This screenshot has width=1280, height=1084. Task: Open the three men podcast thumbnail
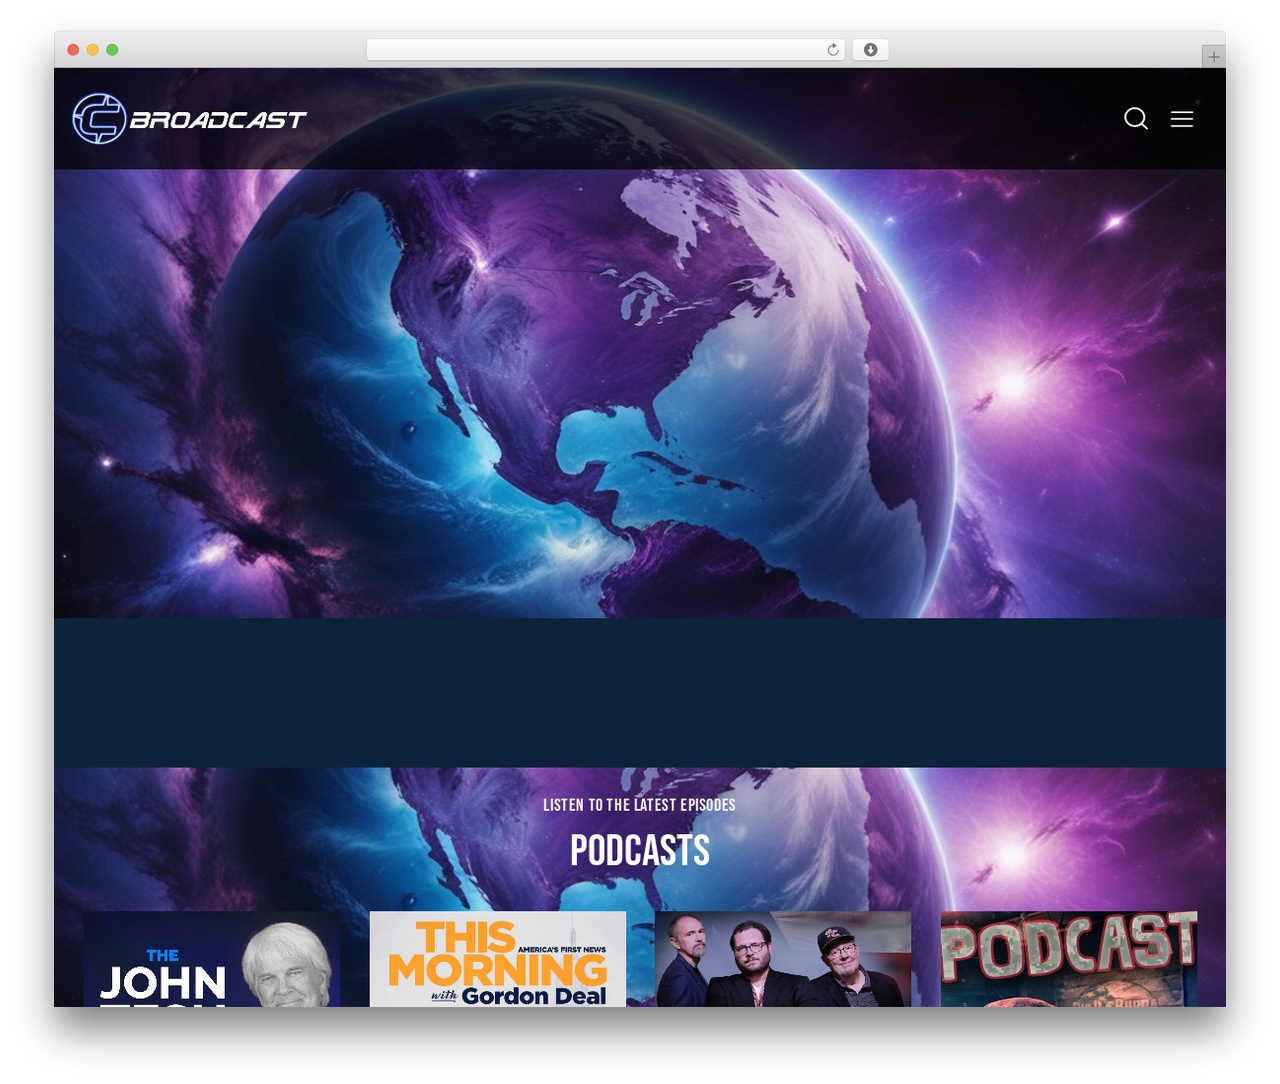(783, 958)
